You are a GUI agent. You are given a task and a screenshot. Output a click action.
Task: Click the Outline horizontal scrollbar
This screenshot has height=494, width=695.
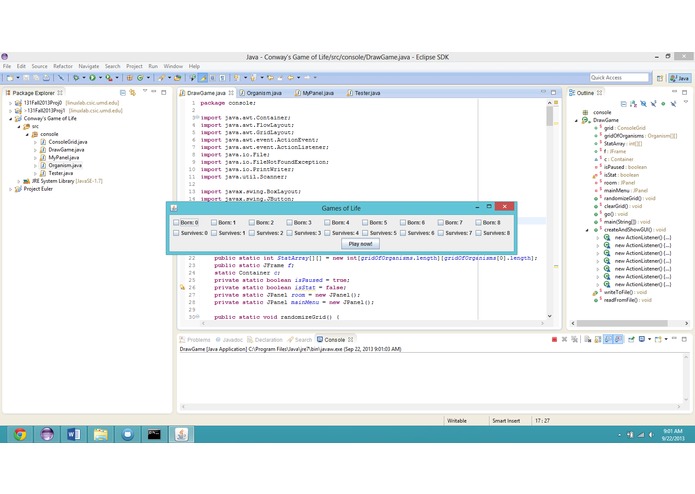[x=621, y=323]
